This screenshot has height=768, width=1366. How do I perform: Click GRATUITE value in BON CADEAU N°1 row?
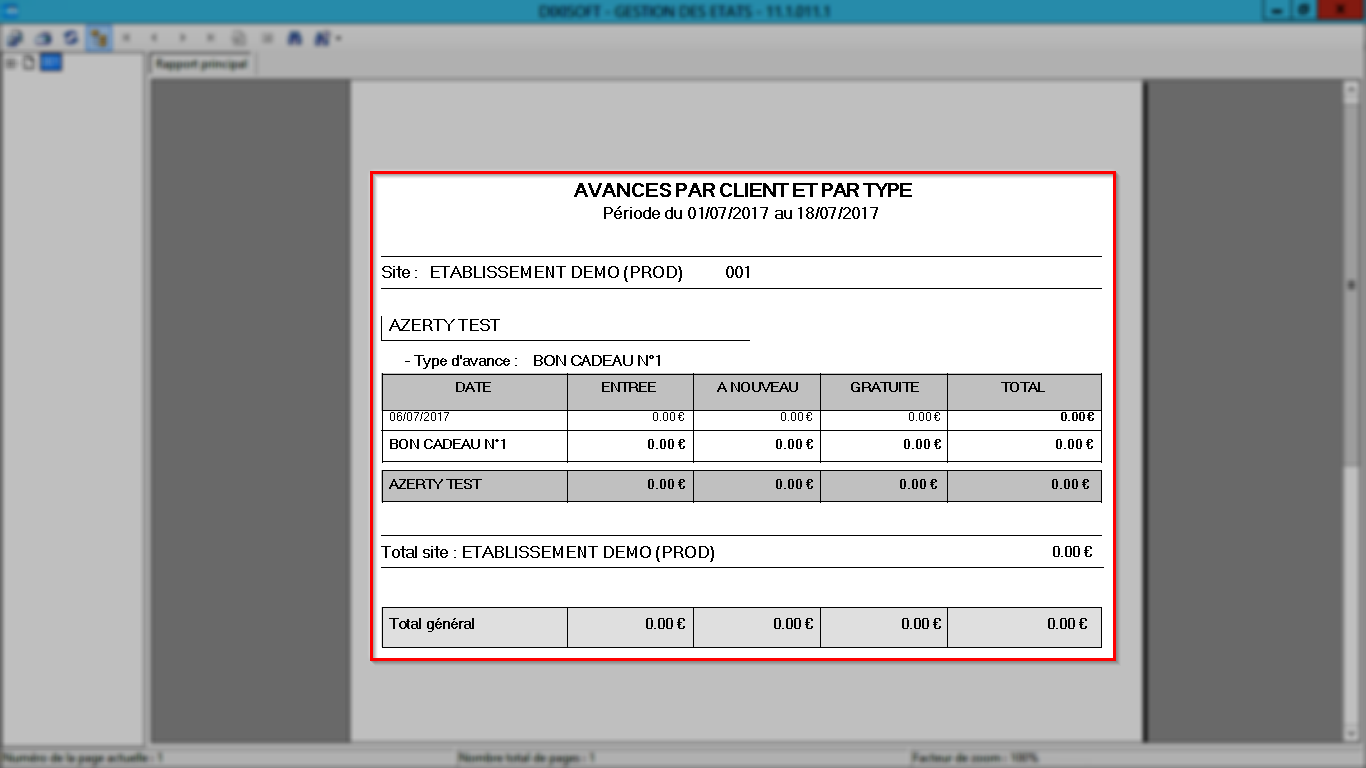point(922,444)
